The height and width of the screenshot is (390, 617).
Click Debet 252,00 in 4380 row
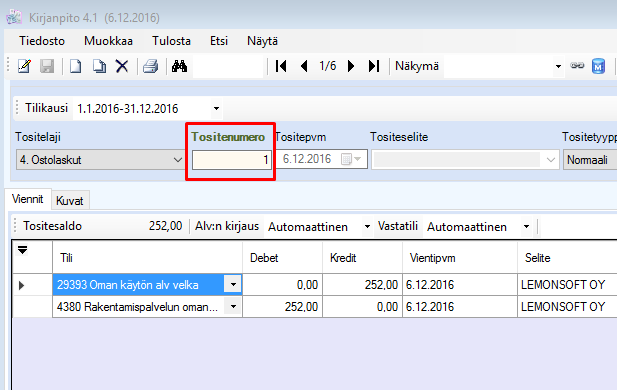283,307
